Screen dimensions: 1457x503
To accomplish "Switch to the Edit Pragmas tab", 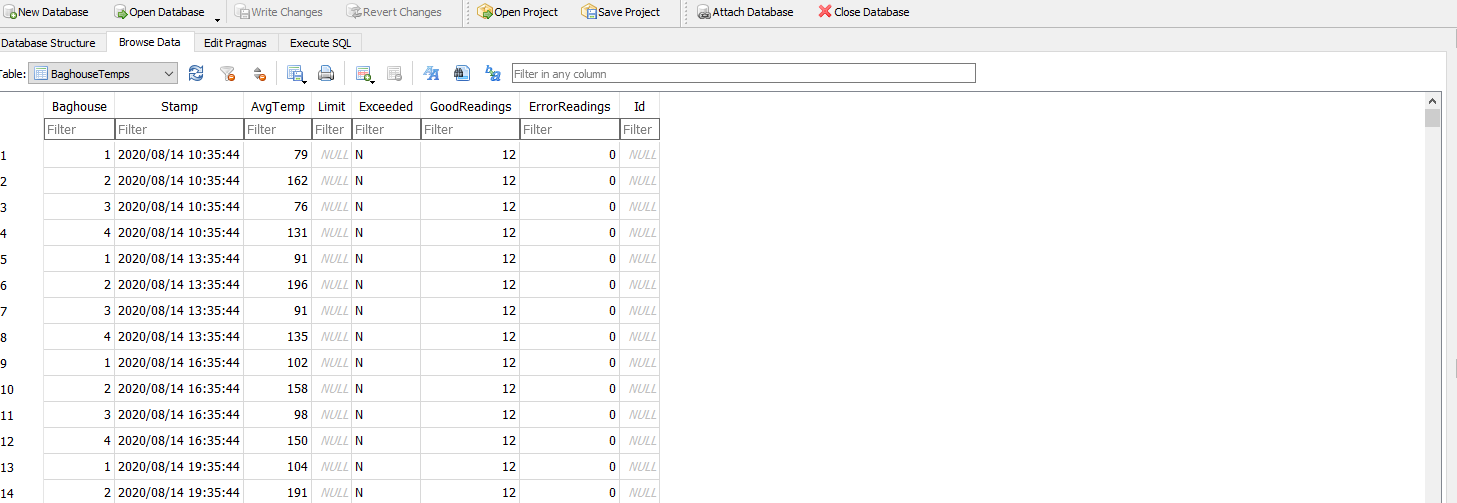I will (x=235, y=42).
